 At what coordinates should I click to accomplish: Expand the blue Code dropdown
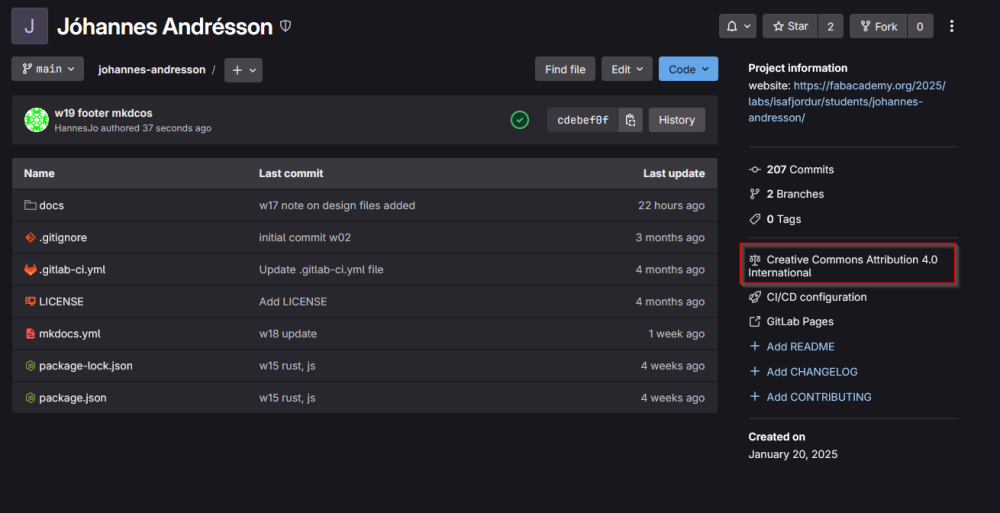[x=688, y=69]
